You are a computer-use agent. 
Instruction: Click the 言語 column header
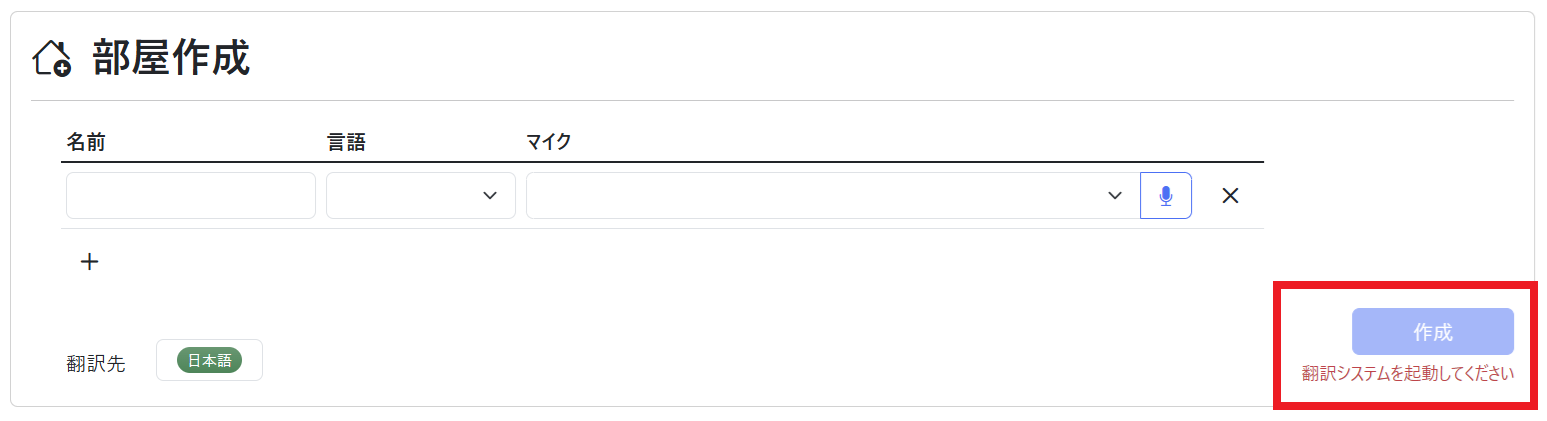pyautogui.click(x=346, y=143)
